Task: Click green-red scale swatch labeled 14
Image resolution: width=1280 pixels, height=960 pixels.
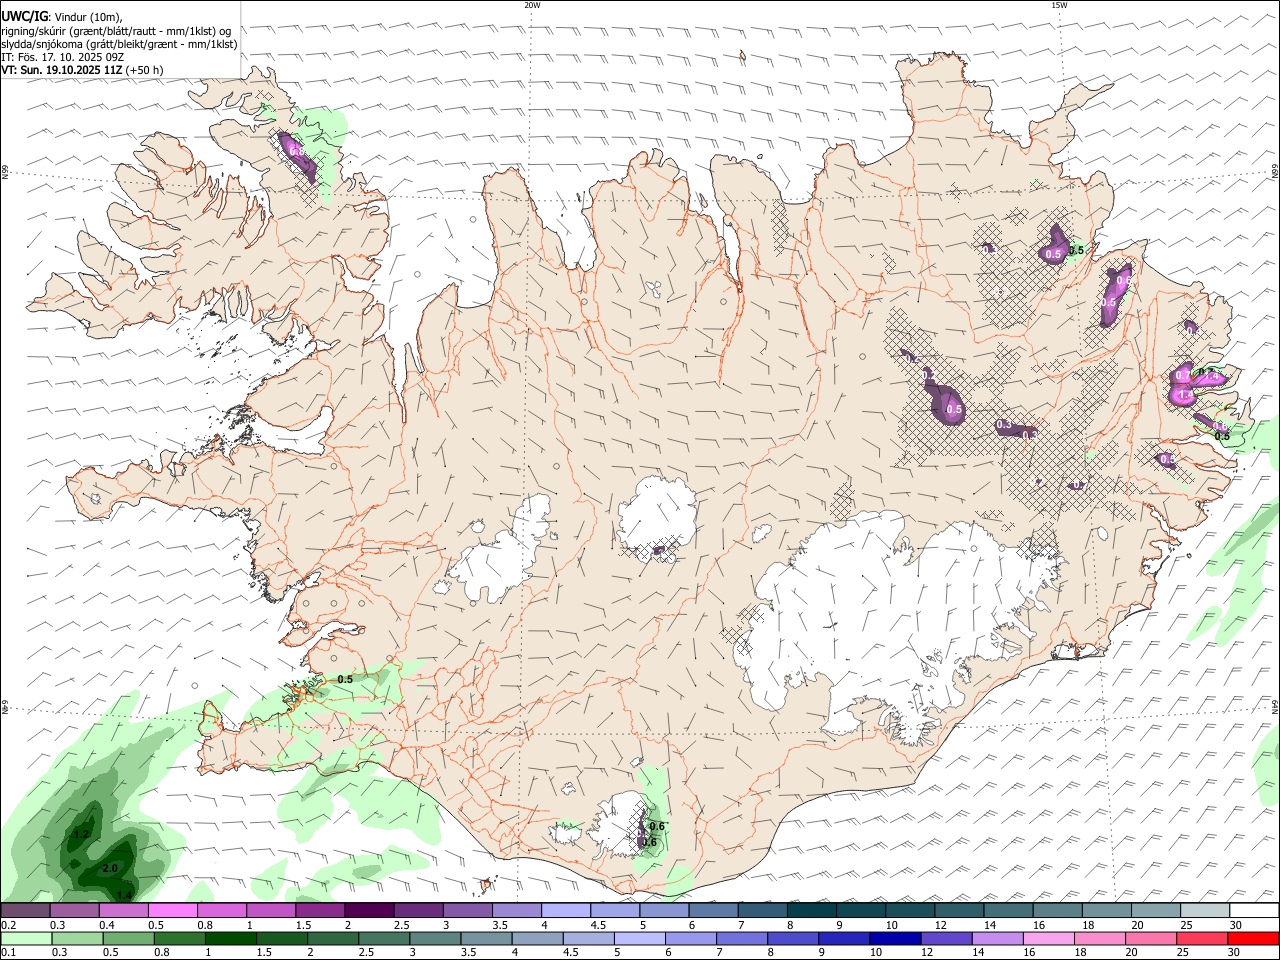Action: tap(998, 939)
